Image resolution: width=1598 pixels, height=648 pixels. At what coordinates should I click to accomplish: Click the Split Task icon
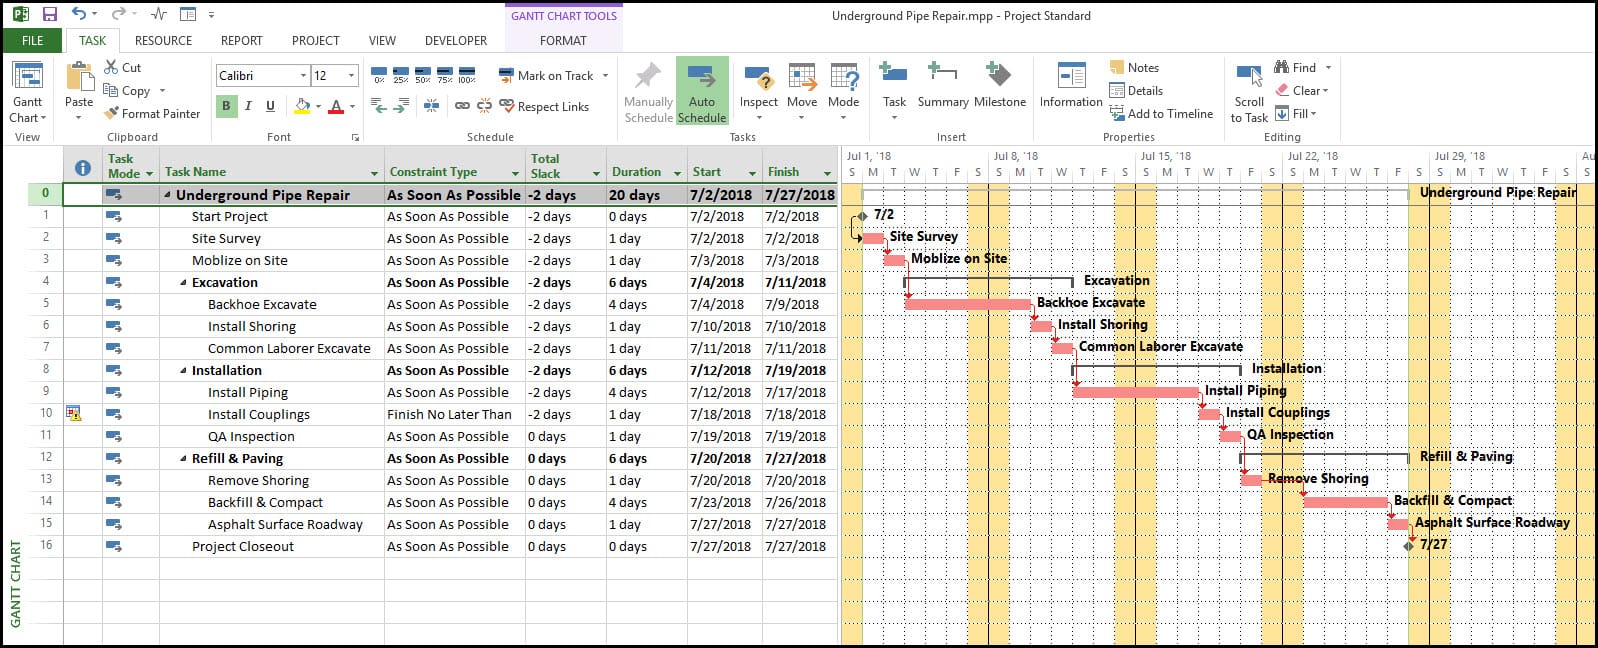click(432, 106)
